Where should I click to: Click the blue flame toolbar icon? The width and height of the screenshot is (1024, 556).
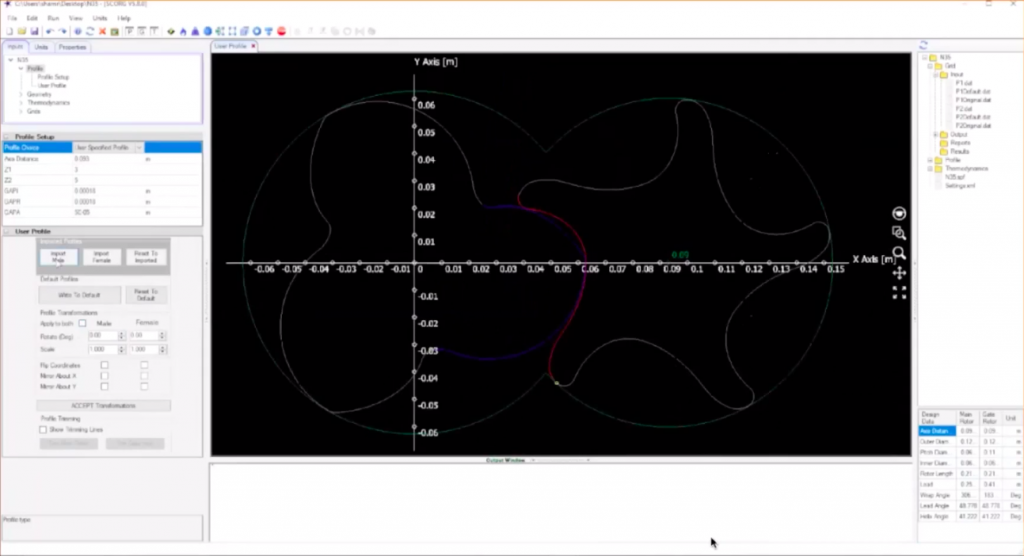point(183,31)
